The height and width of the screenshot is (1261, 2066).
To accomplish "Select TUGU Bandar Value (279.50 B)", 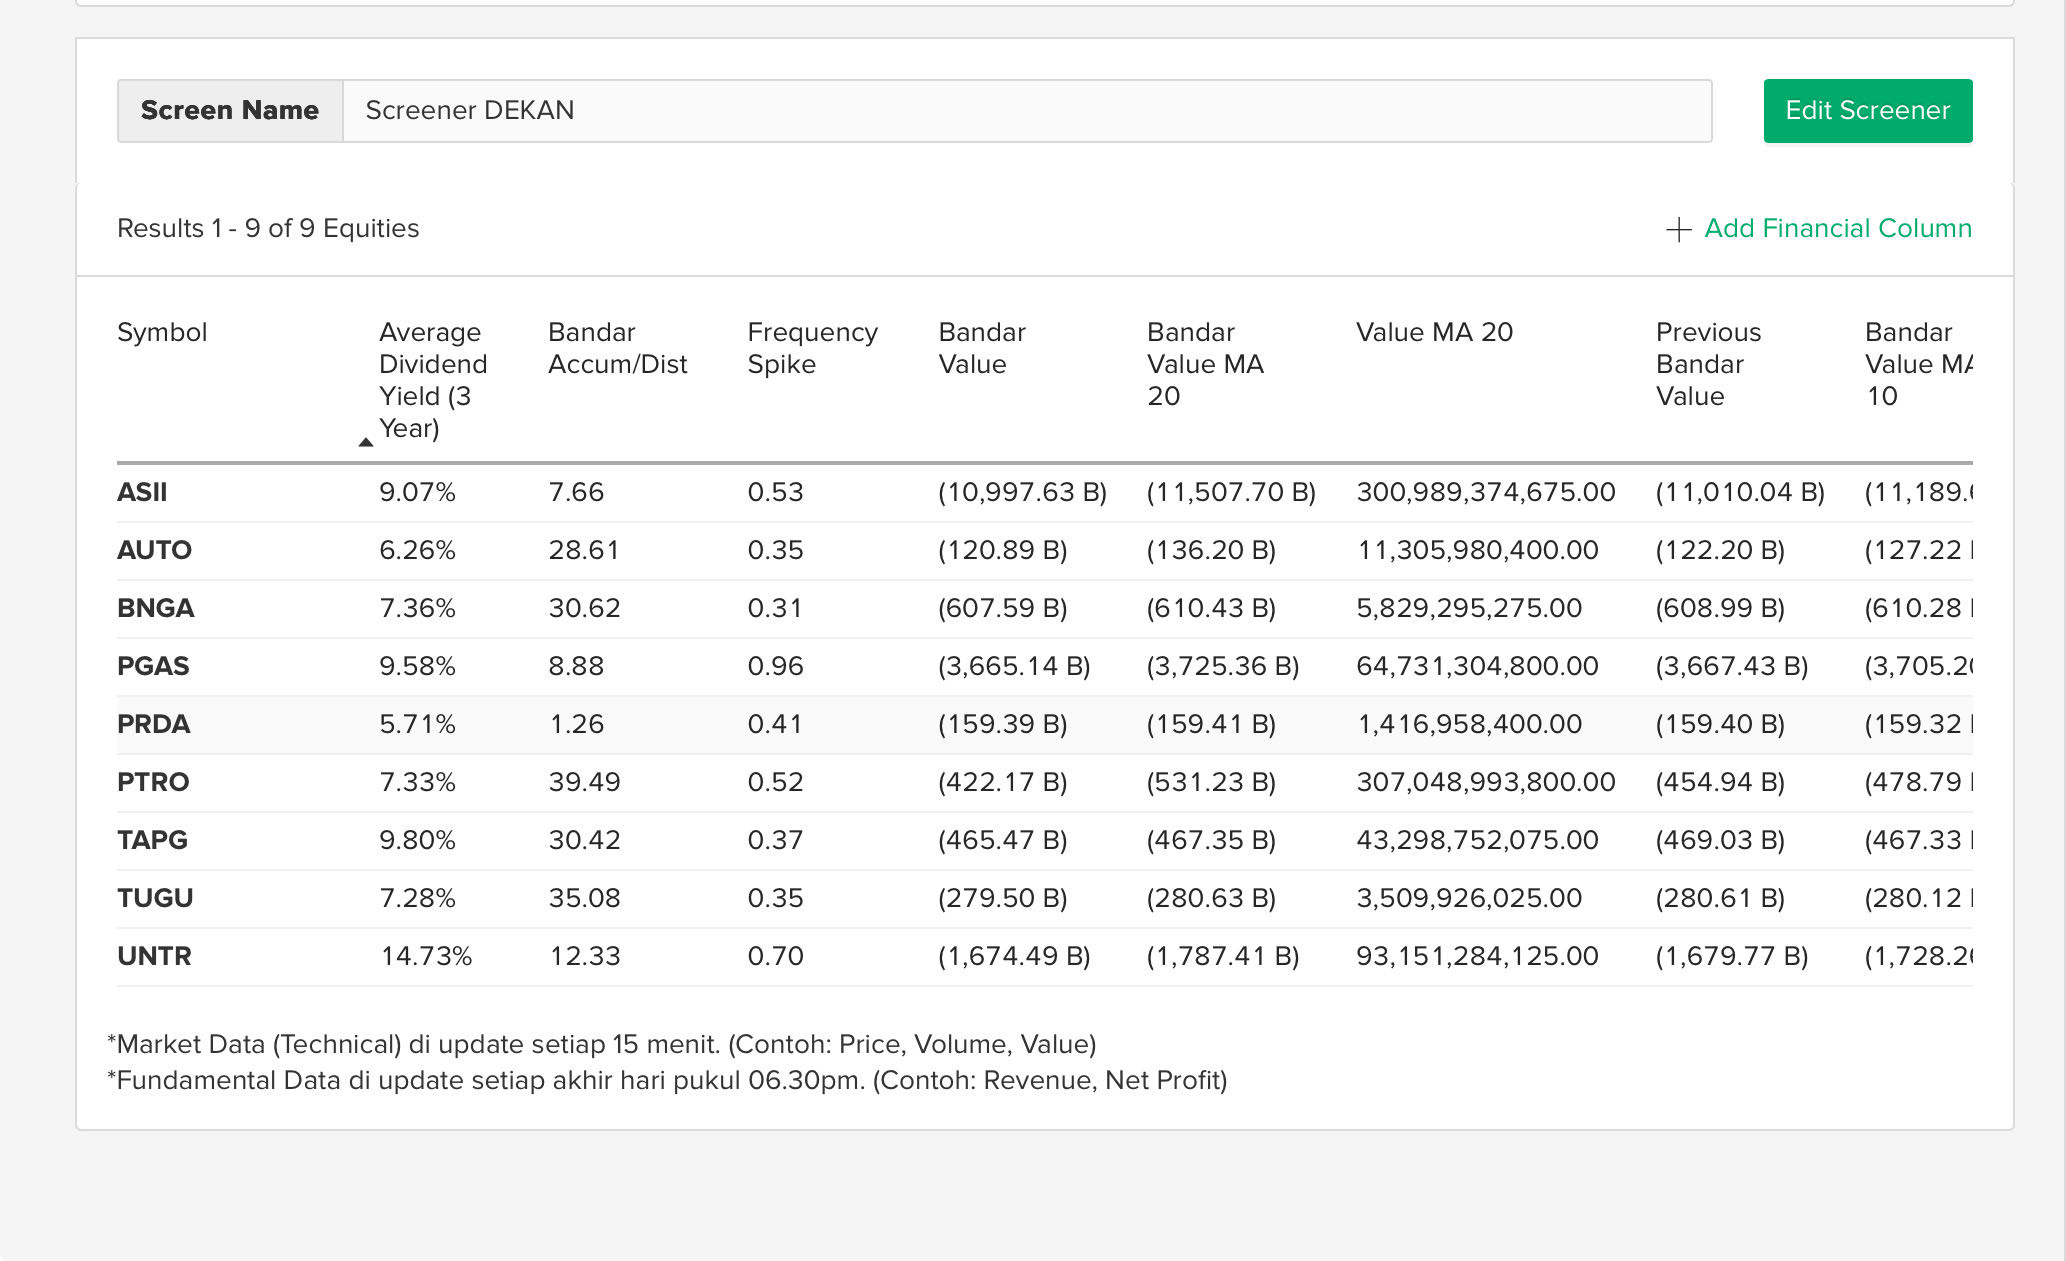I will 1002,899.
